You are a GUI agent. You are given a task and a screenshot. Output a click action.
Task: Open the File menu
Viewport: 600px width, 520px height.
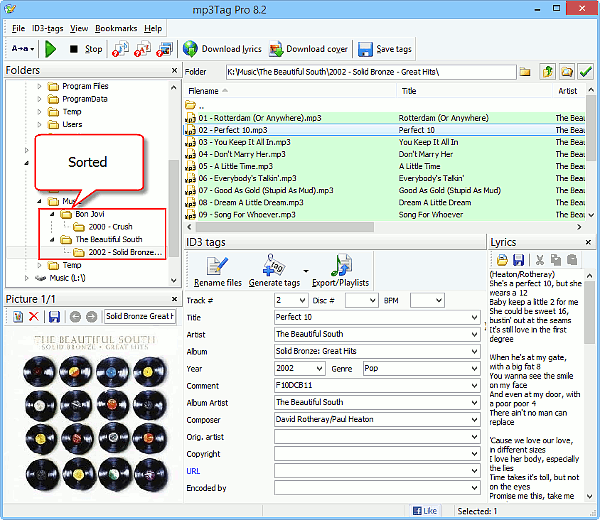[18, 28]
